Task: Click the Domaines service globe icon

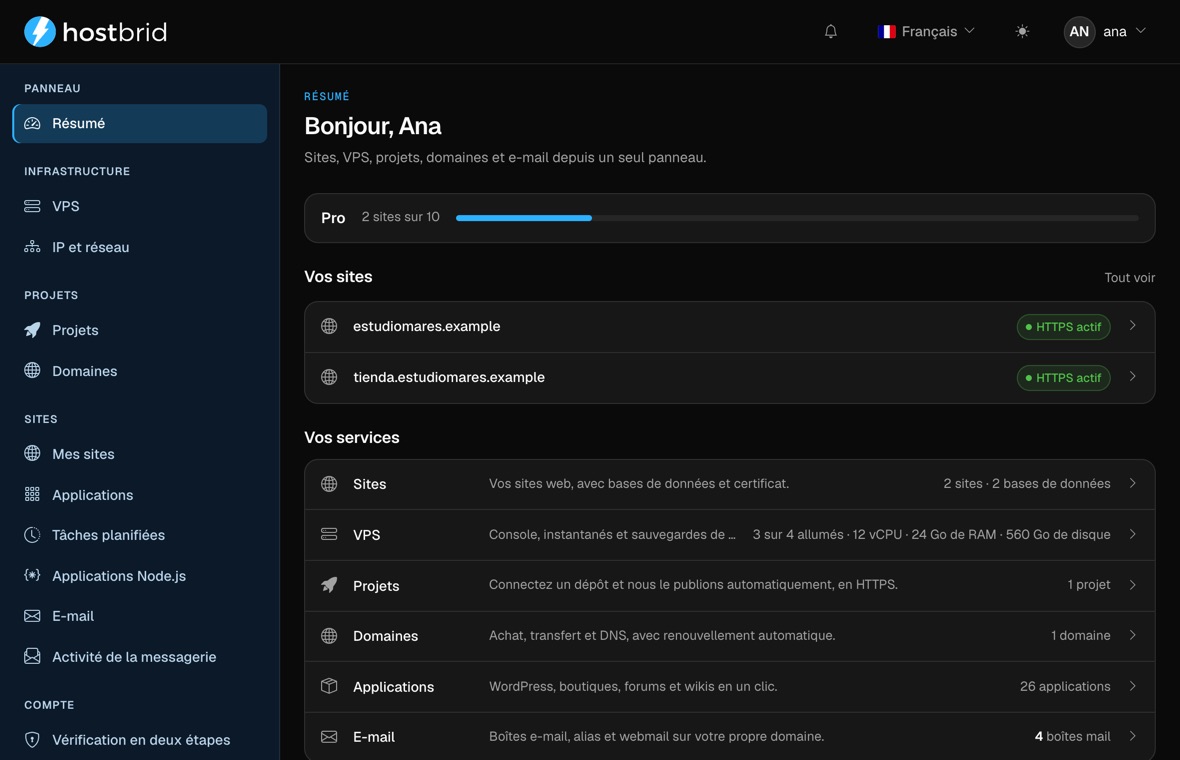Action: 329,636
